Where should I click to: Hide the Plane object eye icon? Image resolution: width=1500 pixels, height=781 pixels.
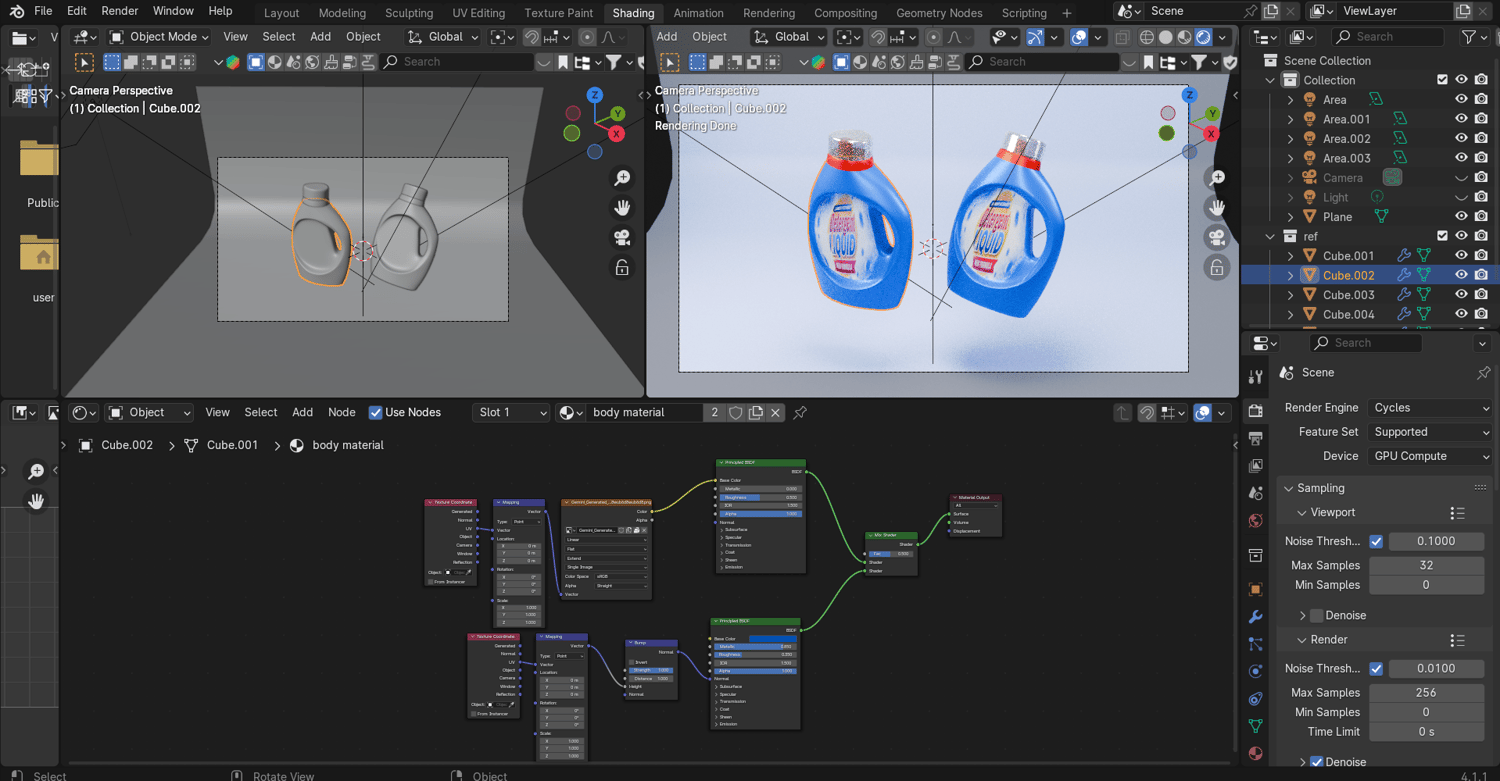click(x=1461, y=217)
